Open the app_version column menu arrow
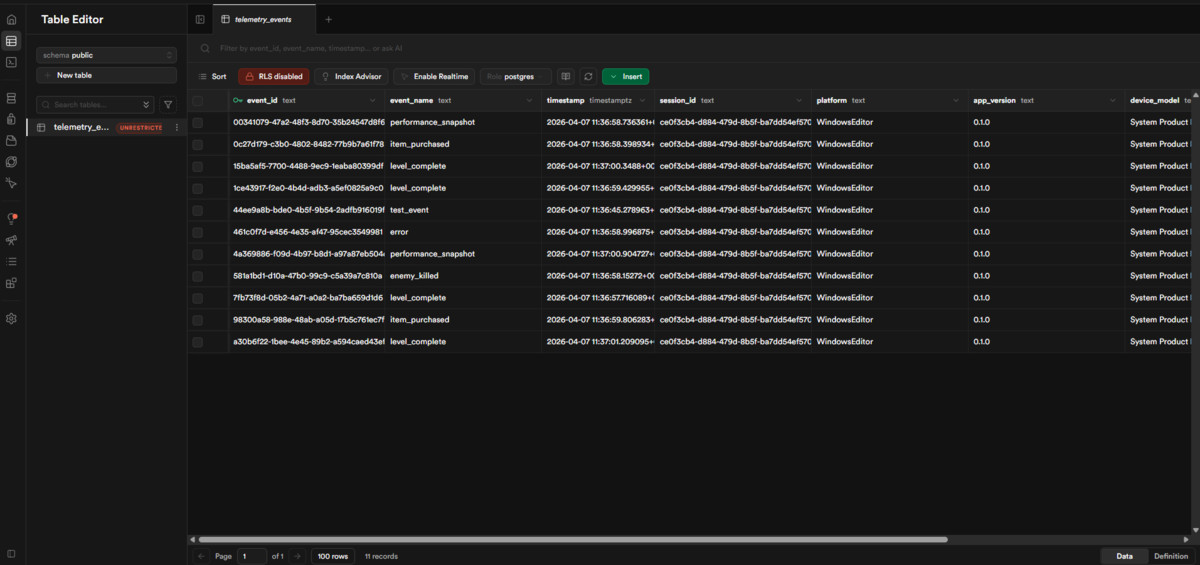 point(1112,101)
